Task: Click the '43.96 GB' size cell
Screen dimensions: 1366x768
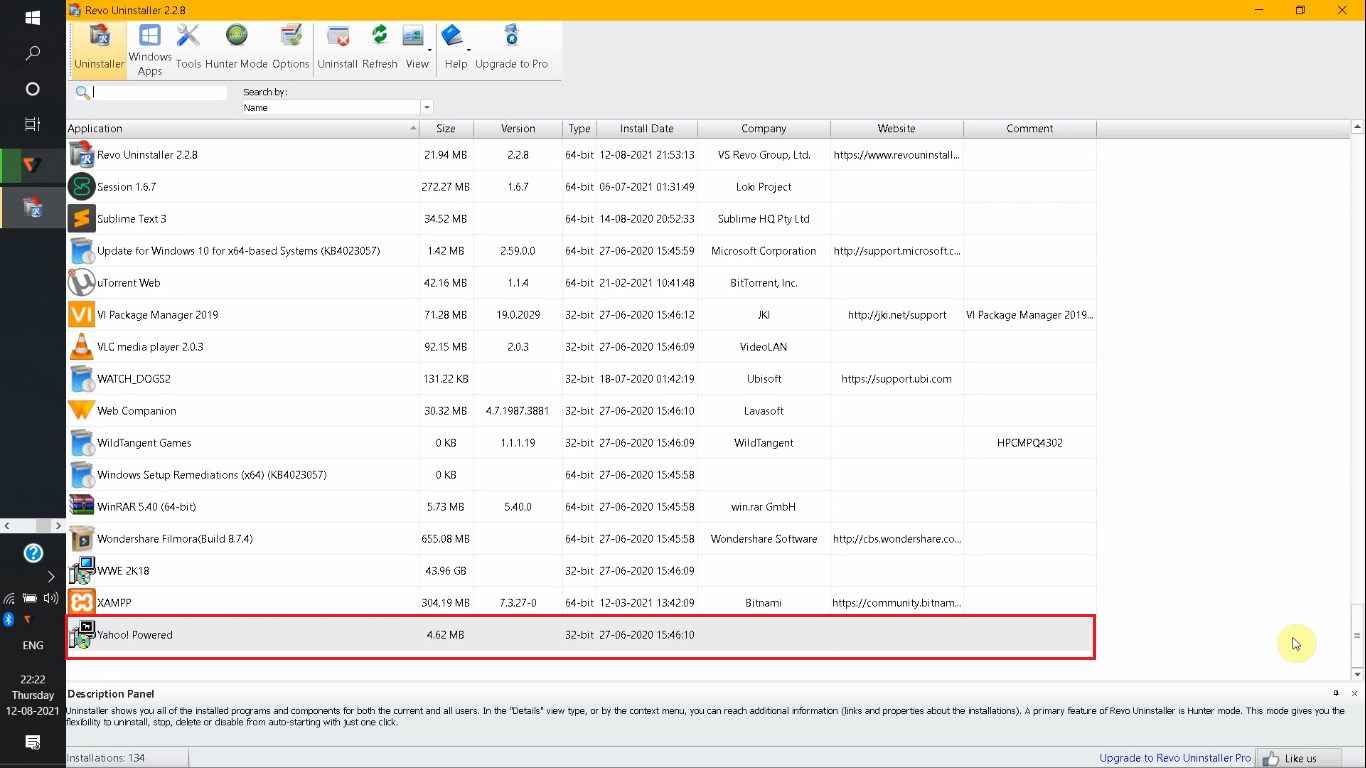Action: point(446,571)
